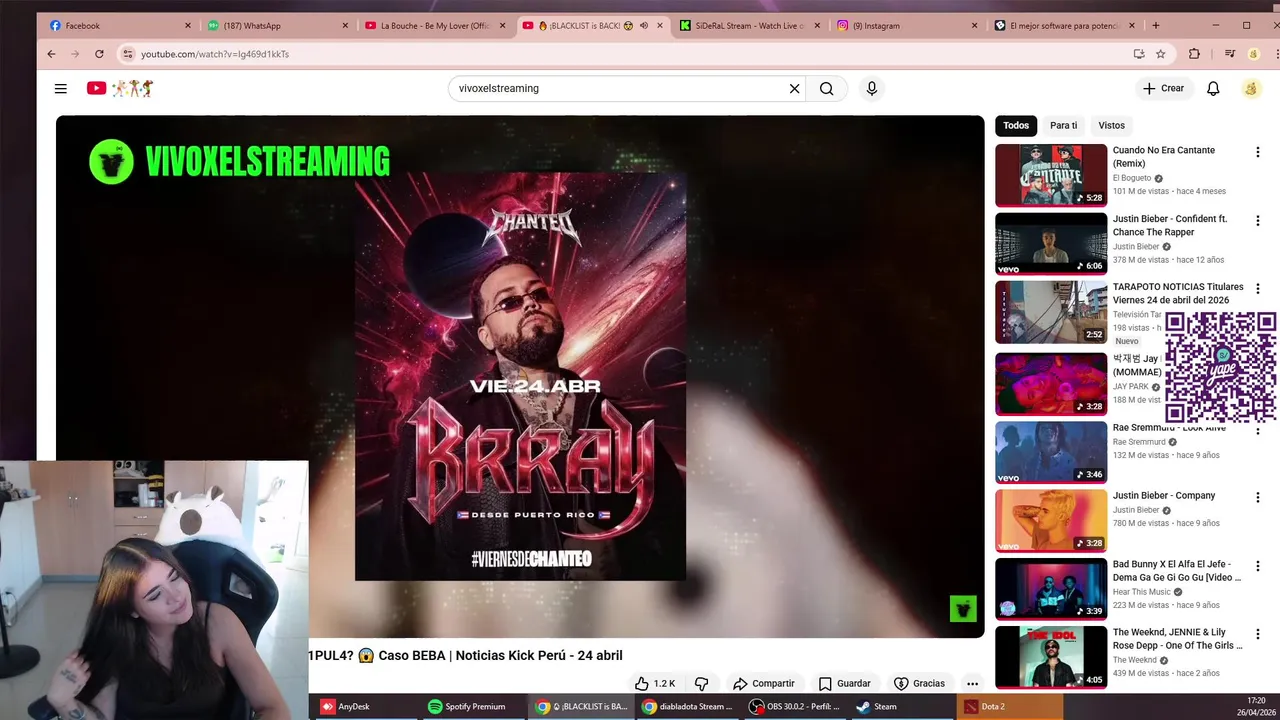Open Justin Bieber - Company thumbnail
This screenshot has width=1280, height=720.
pos(1051,520)
